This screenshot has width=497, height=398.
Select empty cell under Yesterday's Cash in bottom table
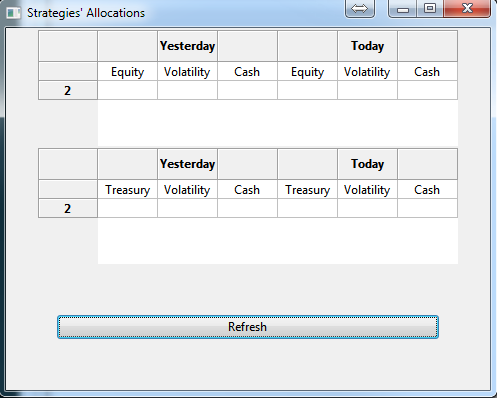point(247,208)
